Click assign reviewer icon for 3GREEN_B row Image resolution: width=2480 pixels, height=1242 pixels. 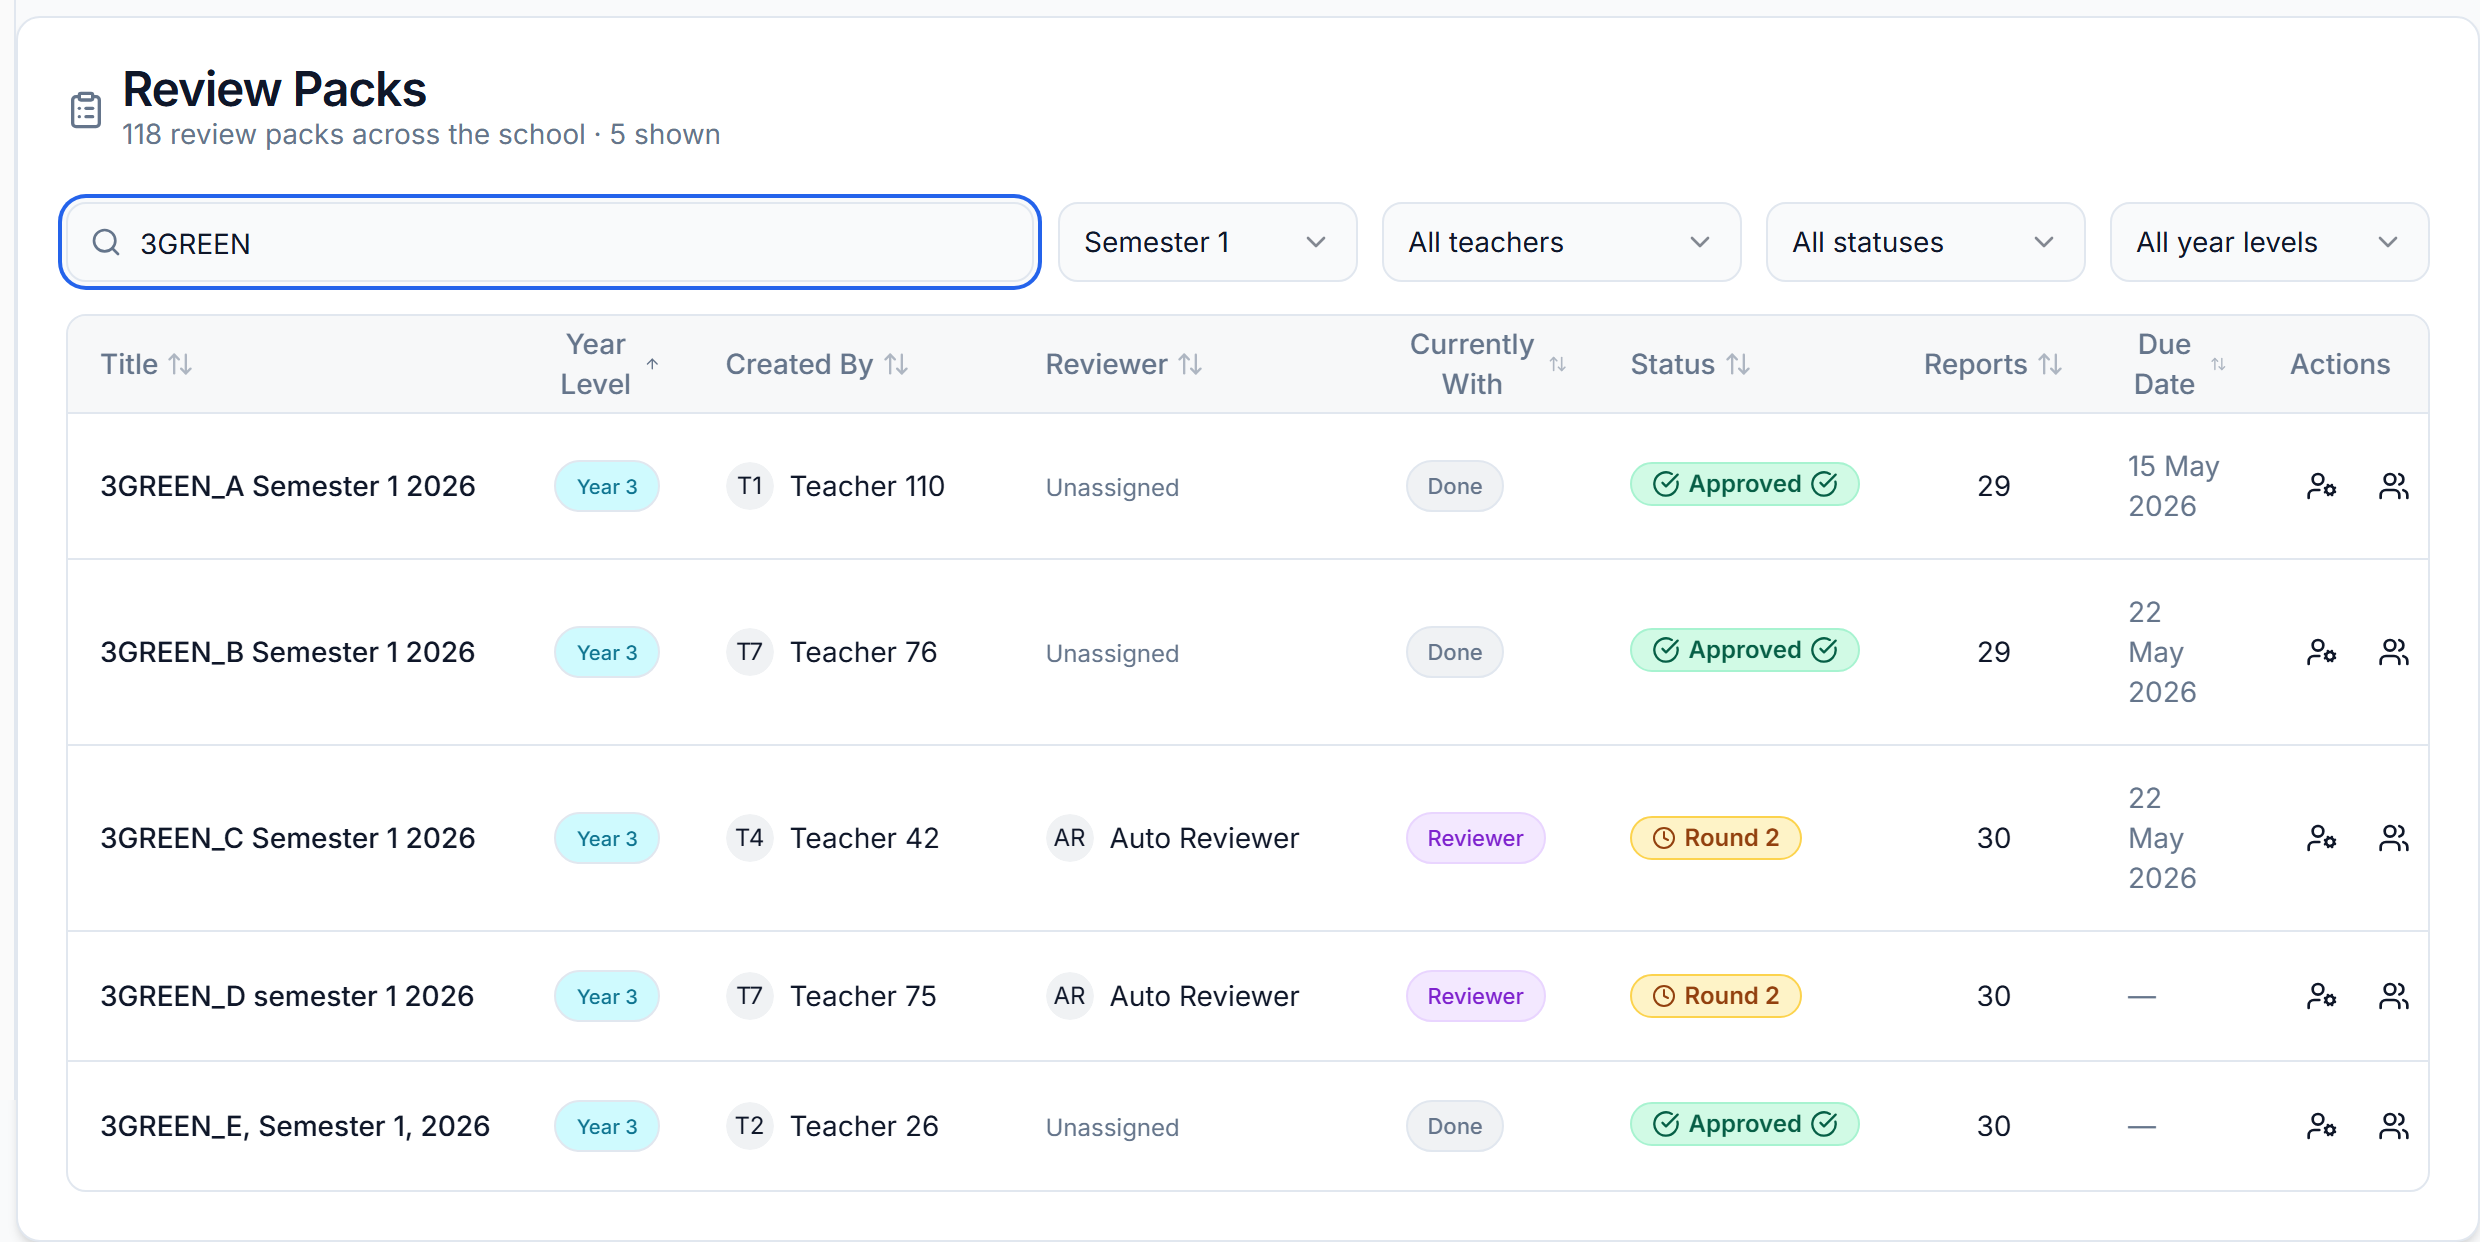[2321, 652]
